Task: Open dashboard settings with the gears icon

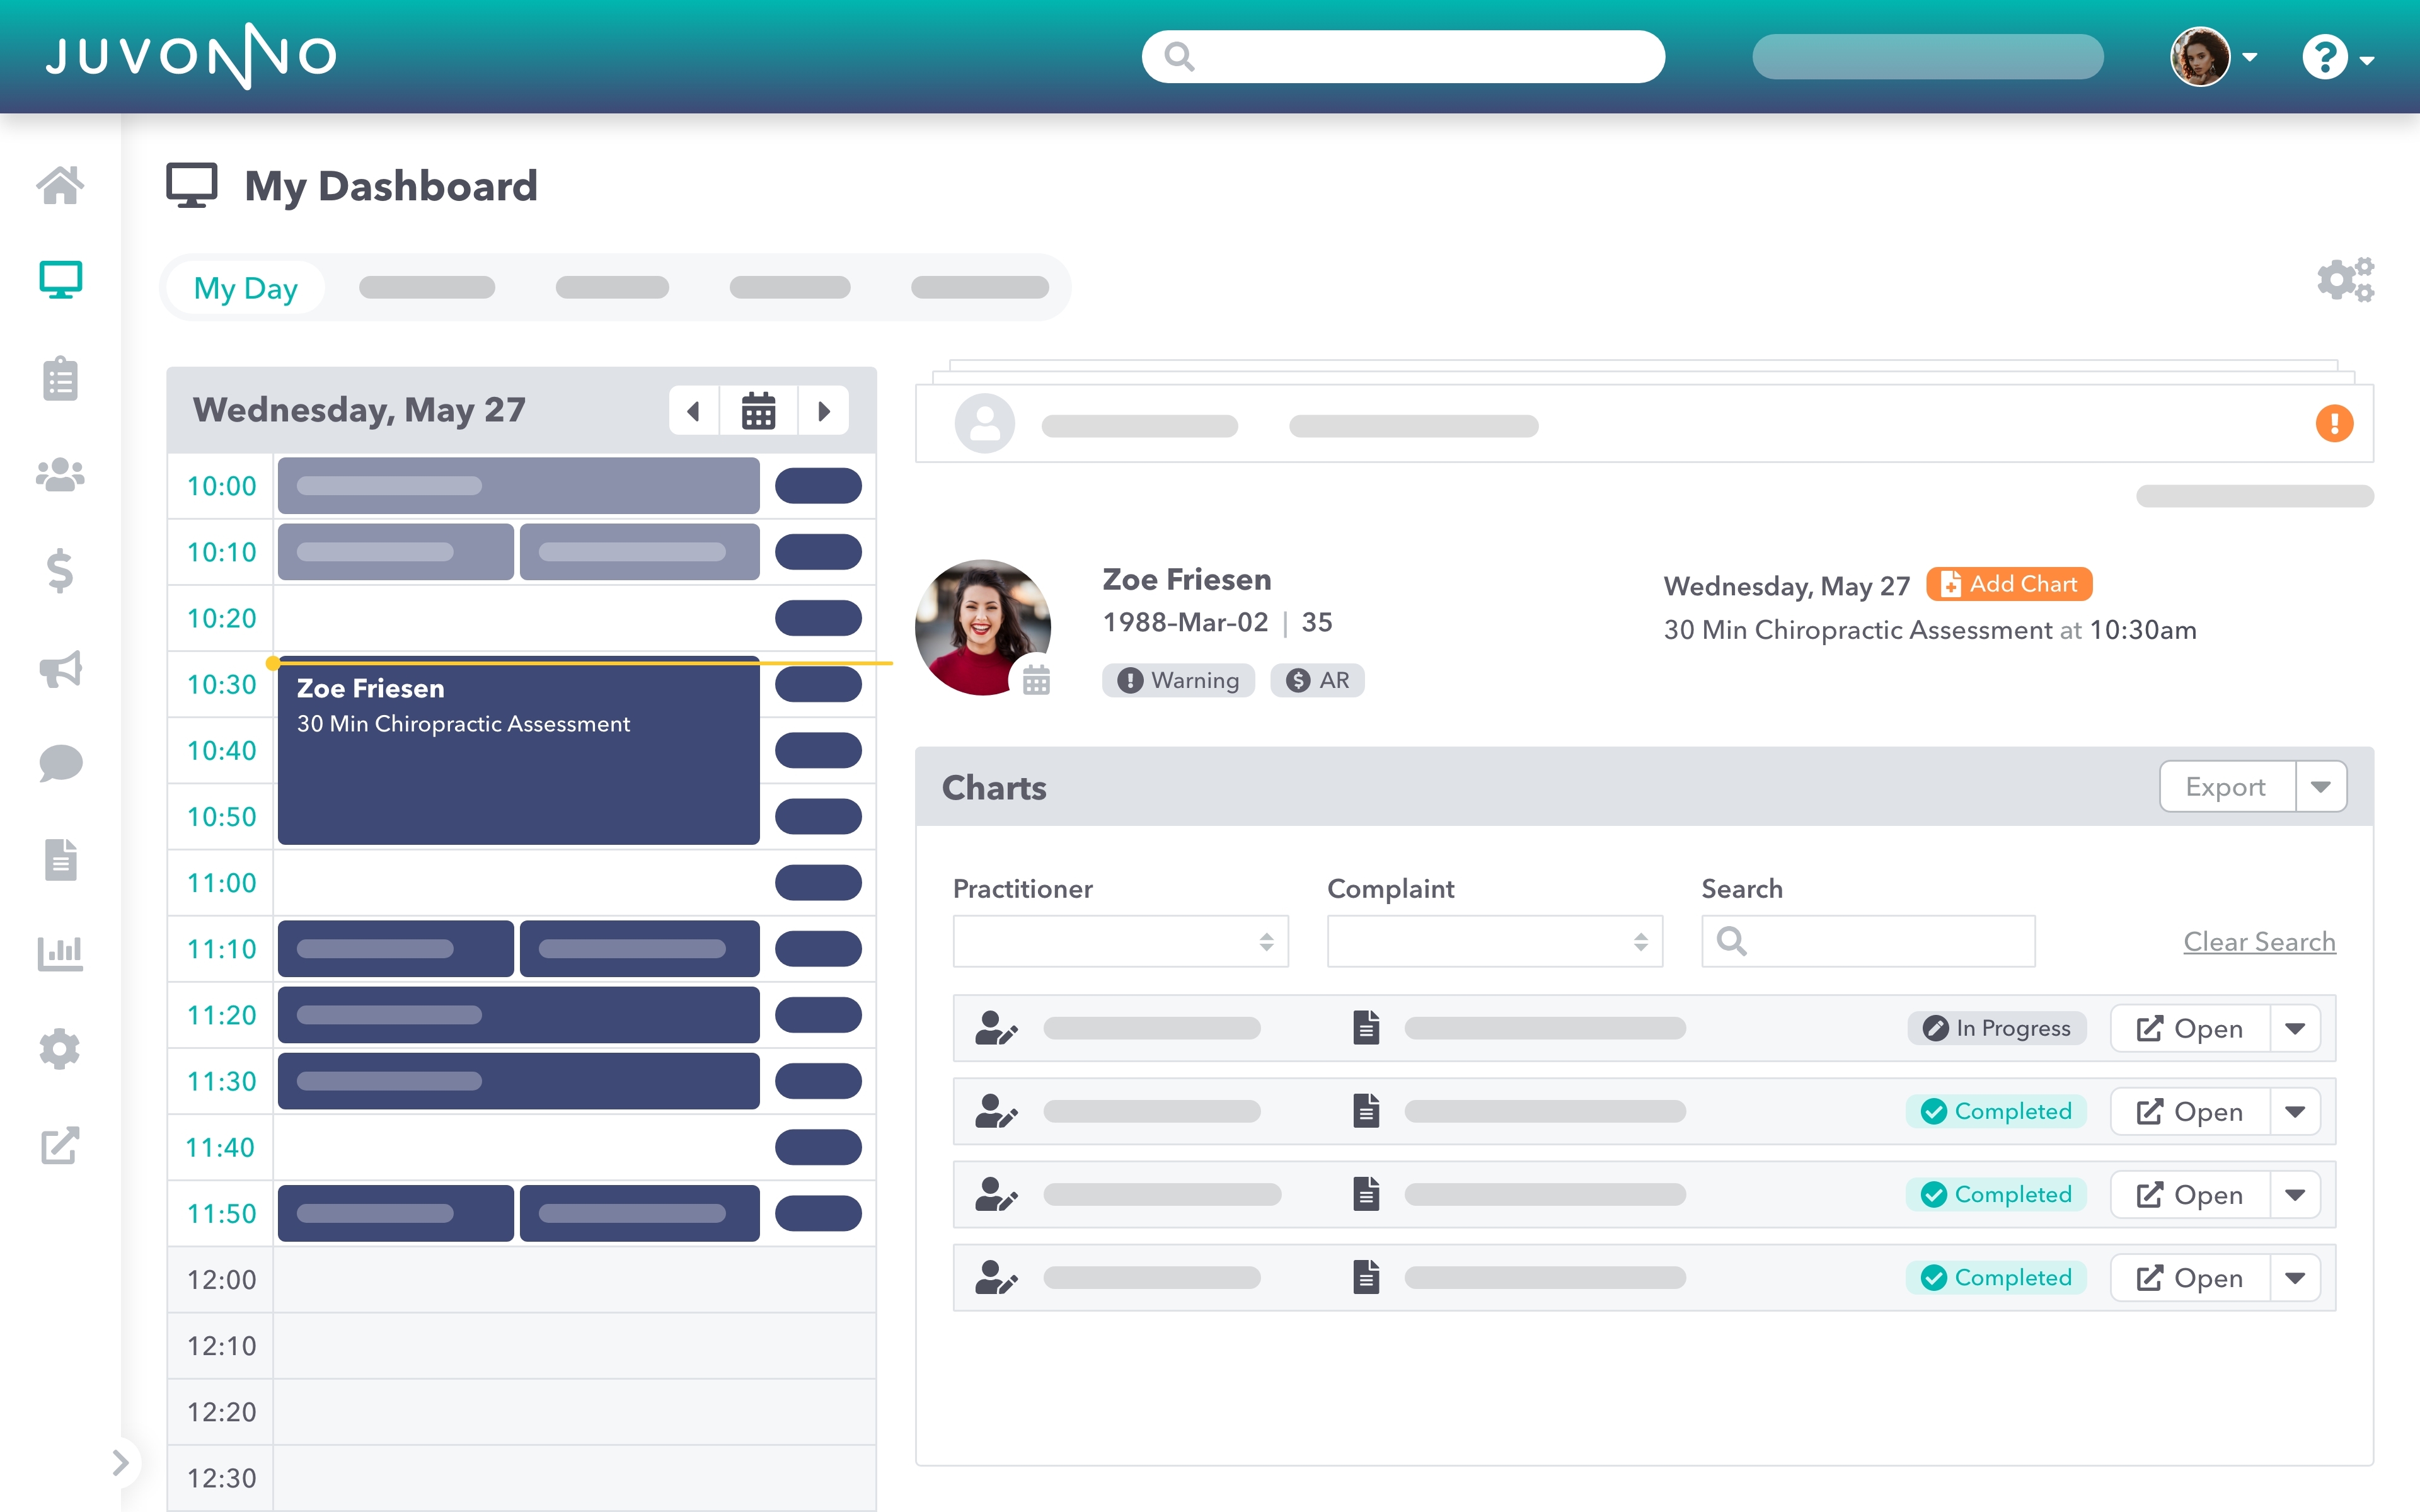Action: point(2344,281)
